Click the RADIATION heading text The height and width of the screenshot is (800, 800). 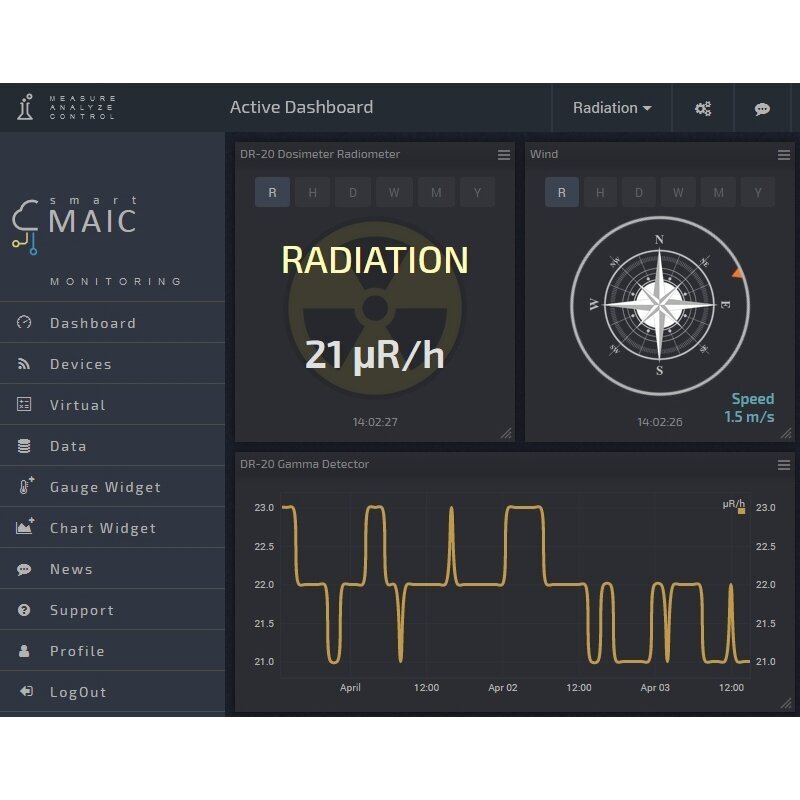374,260
